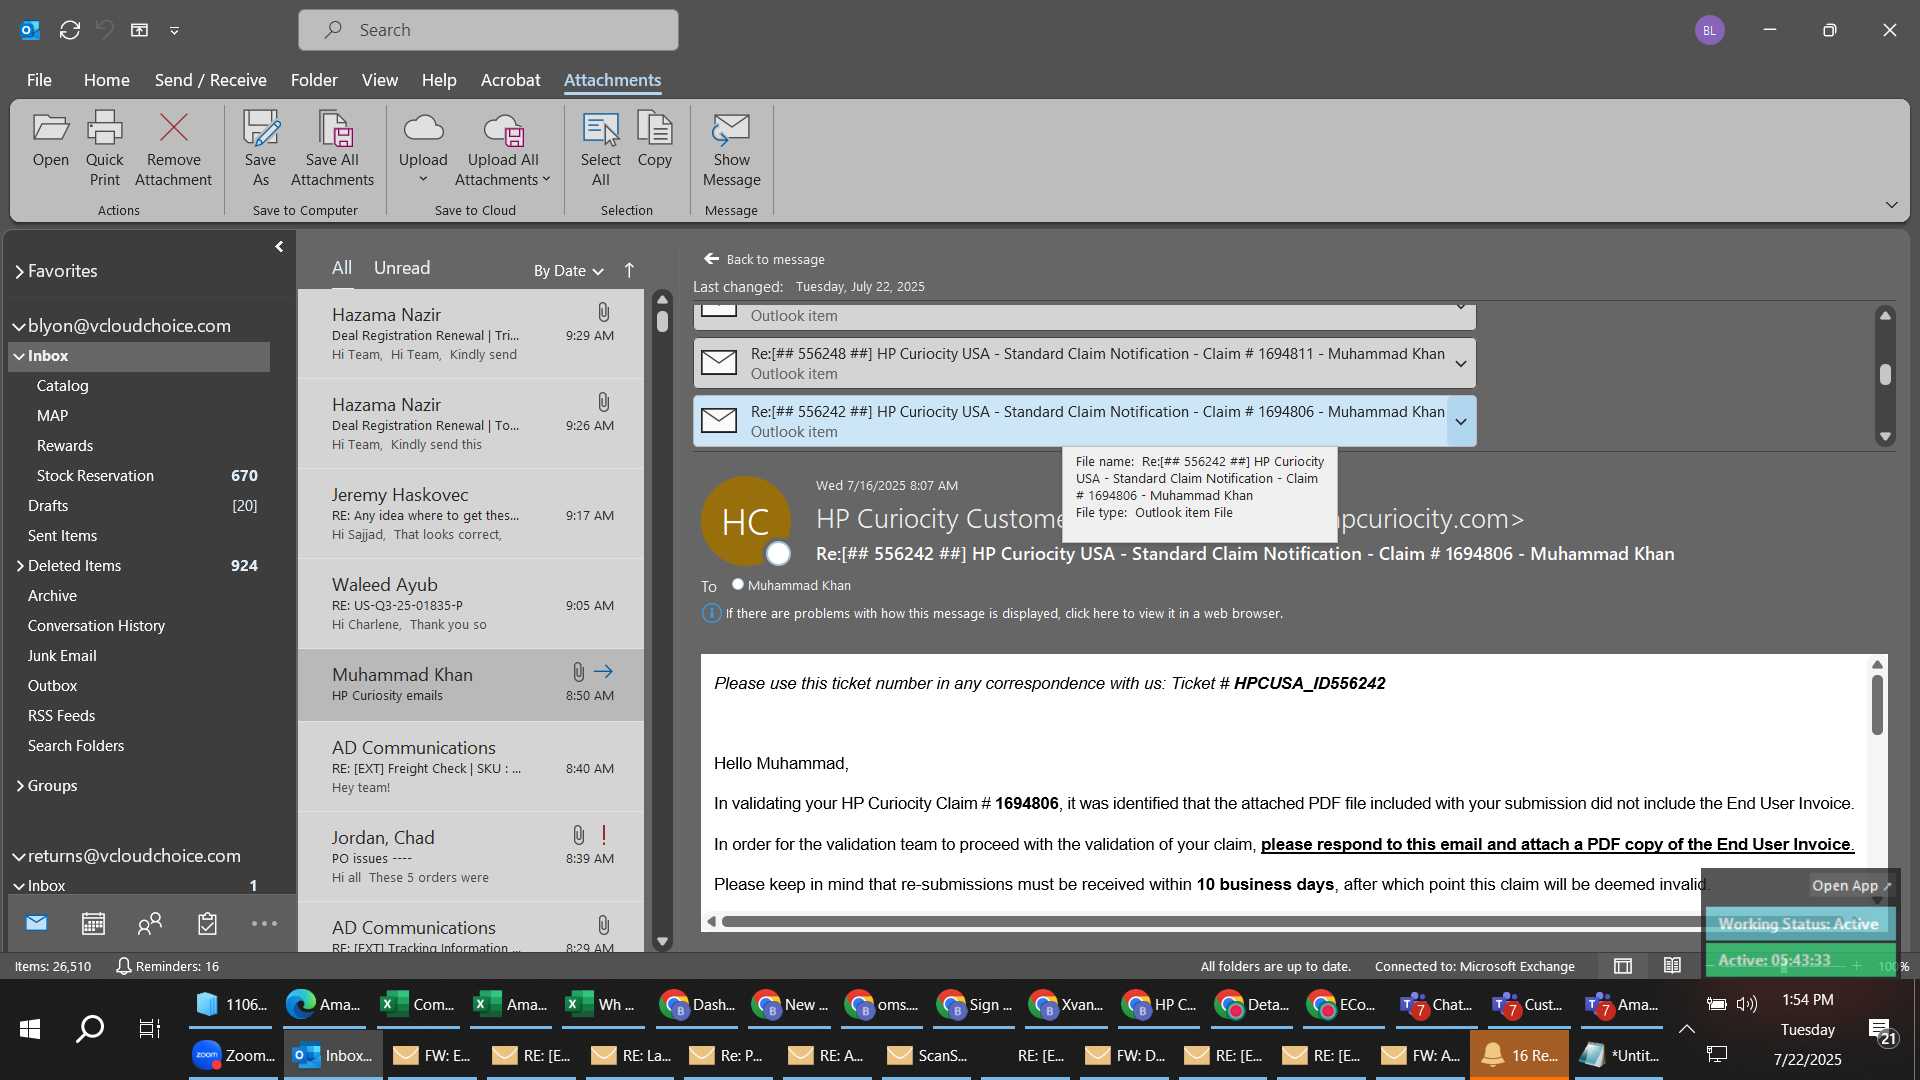Open the People view icon
1920x1080 pixels.
pos(150,923)
